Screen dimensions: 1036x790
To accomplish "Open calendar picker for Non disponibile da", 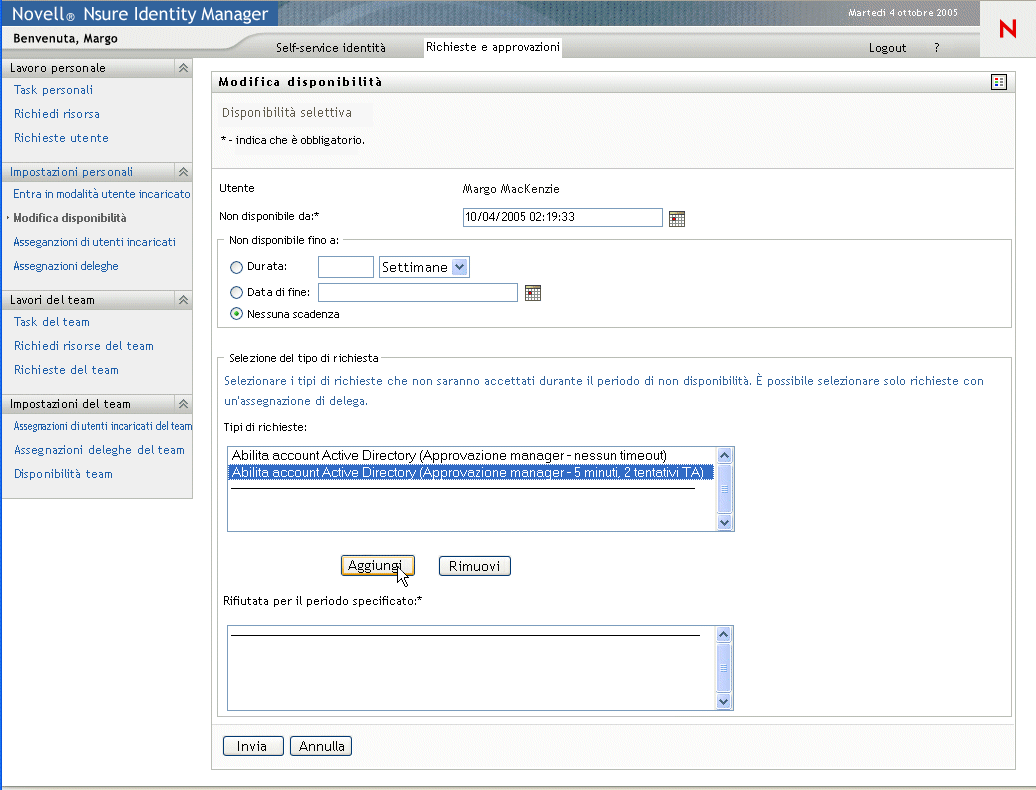I will (x=677, y=219).
